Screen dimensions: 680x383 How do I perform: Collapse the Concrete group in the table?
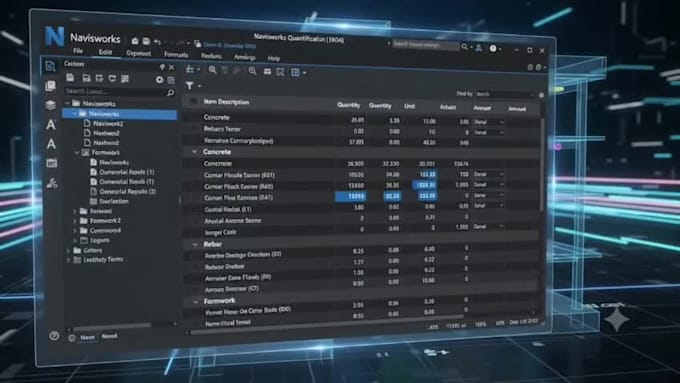195,152
